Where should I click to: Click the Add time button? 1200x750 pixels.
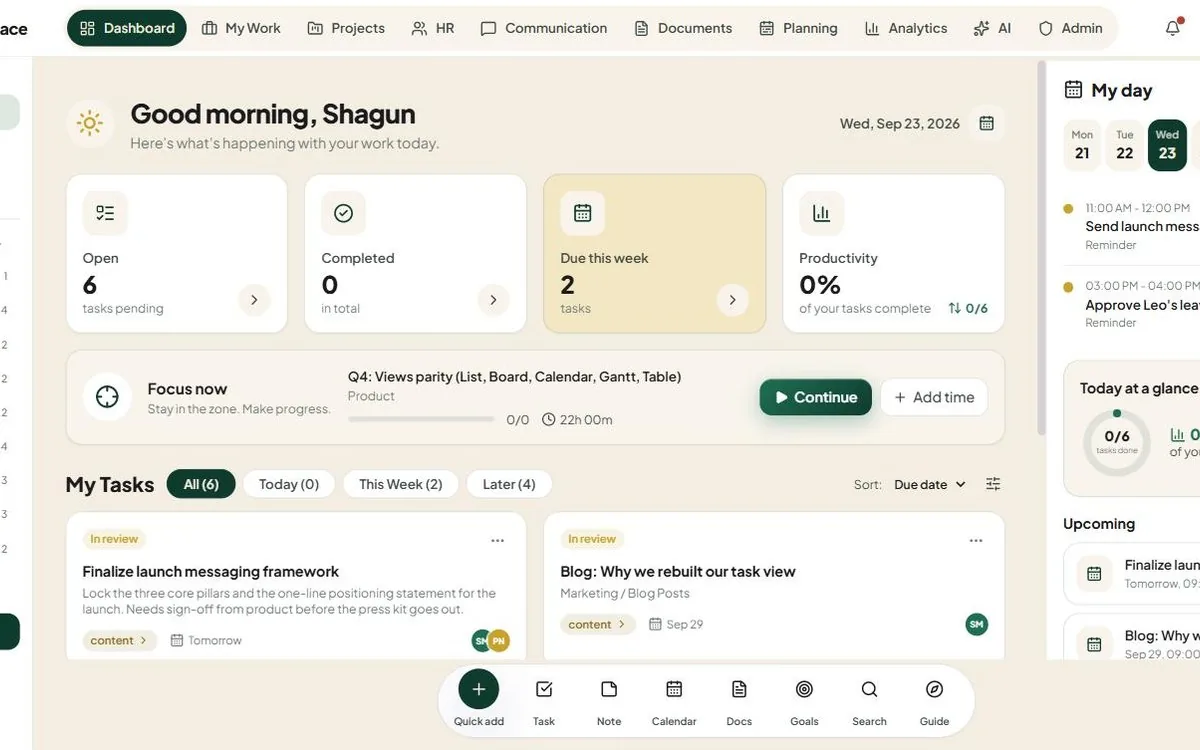point(934,397)
